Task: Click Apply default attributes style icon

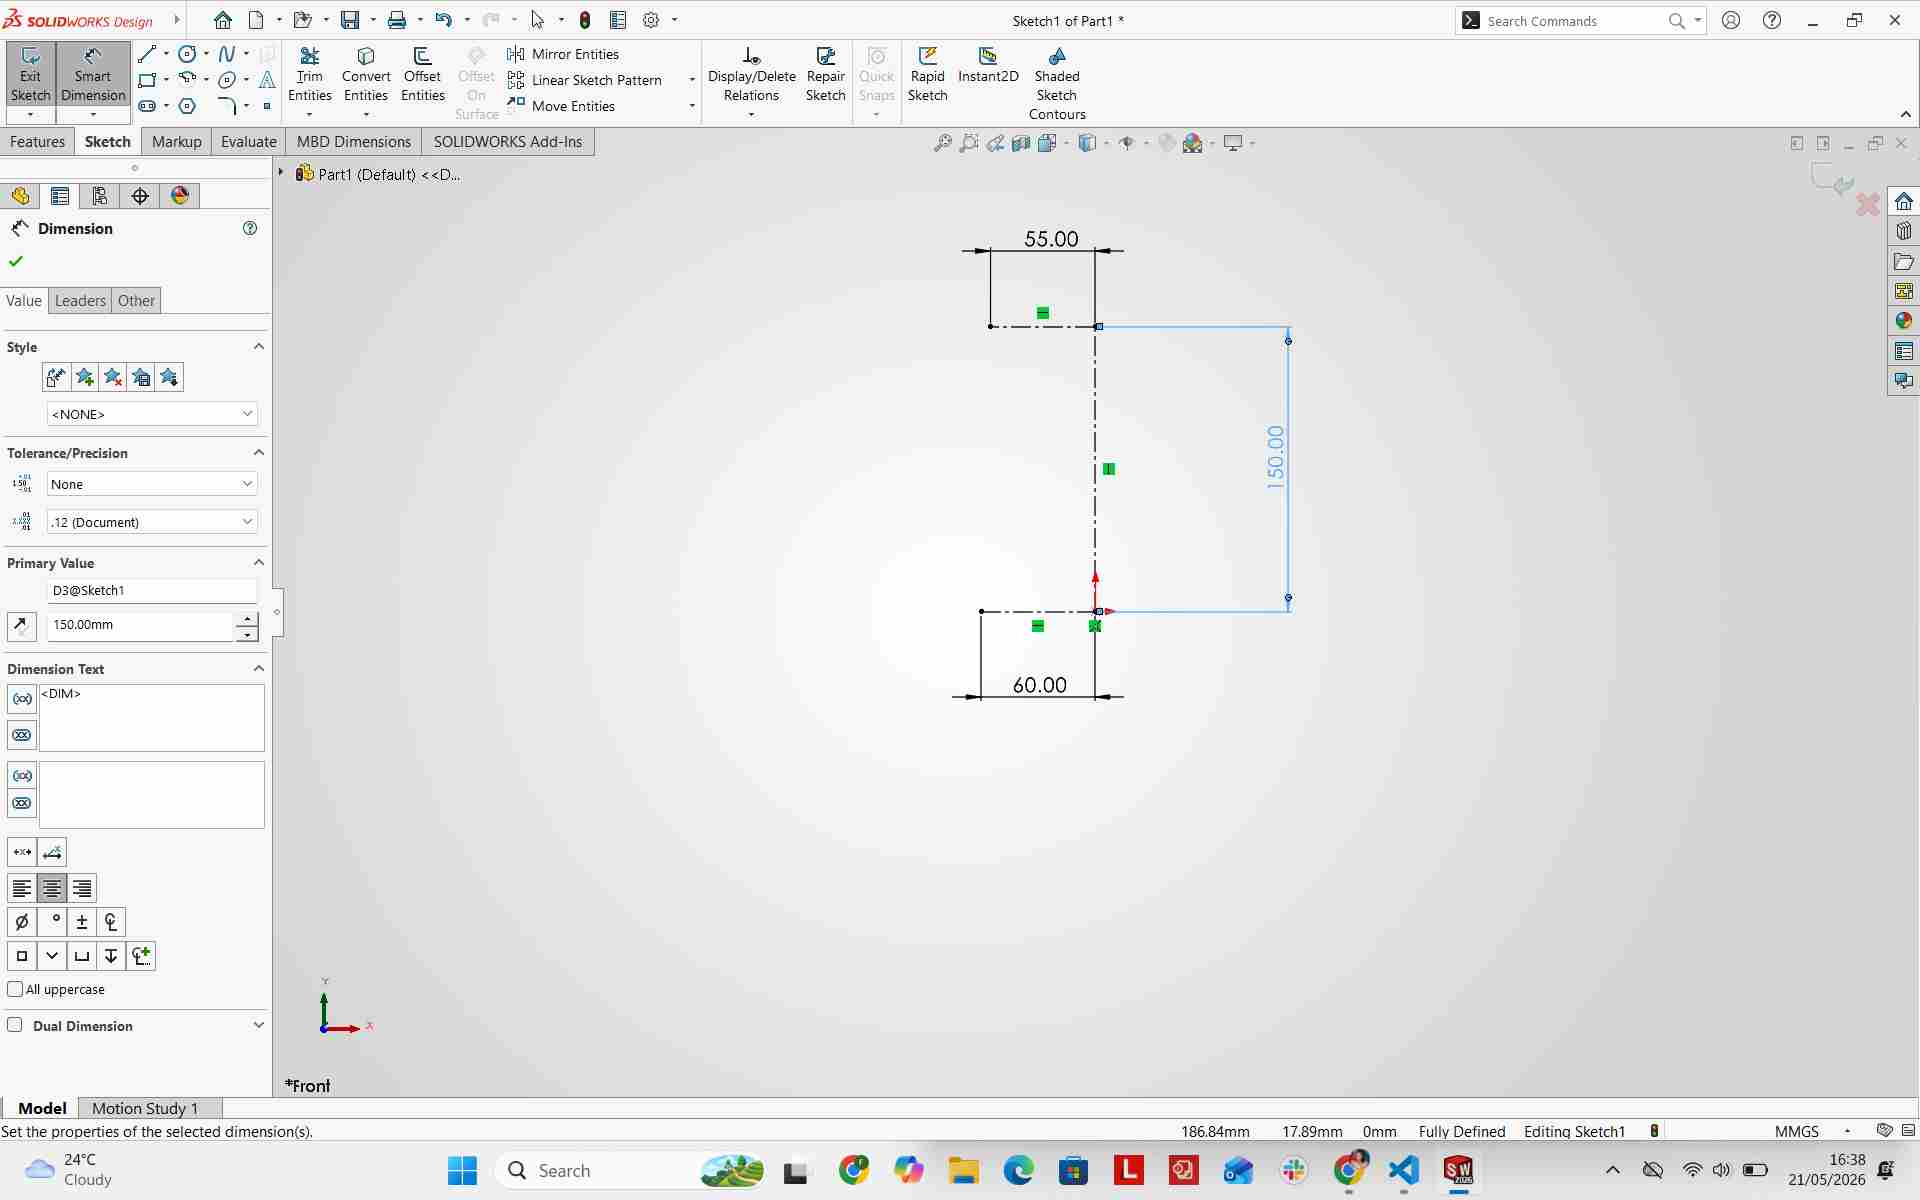Action: 56,377
